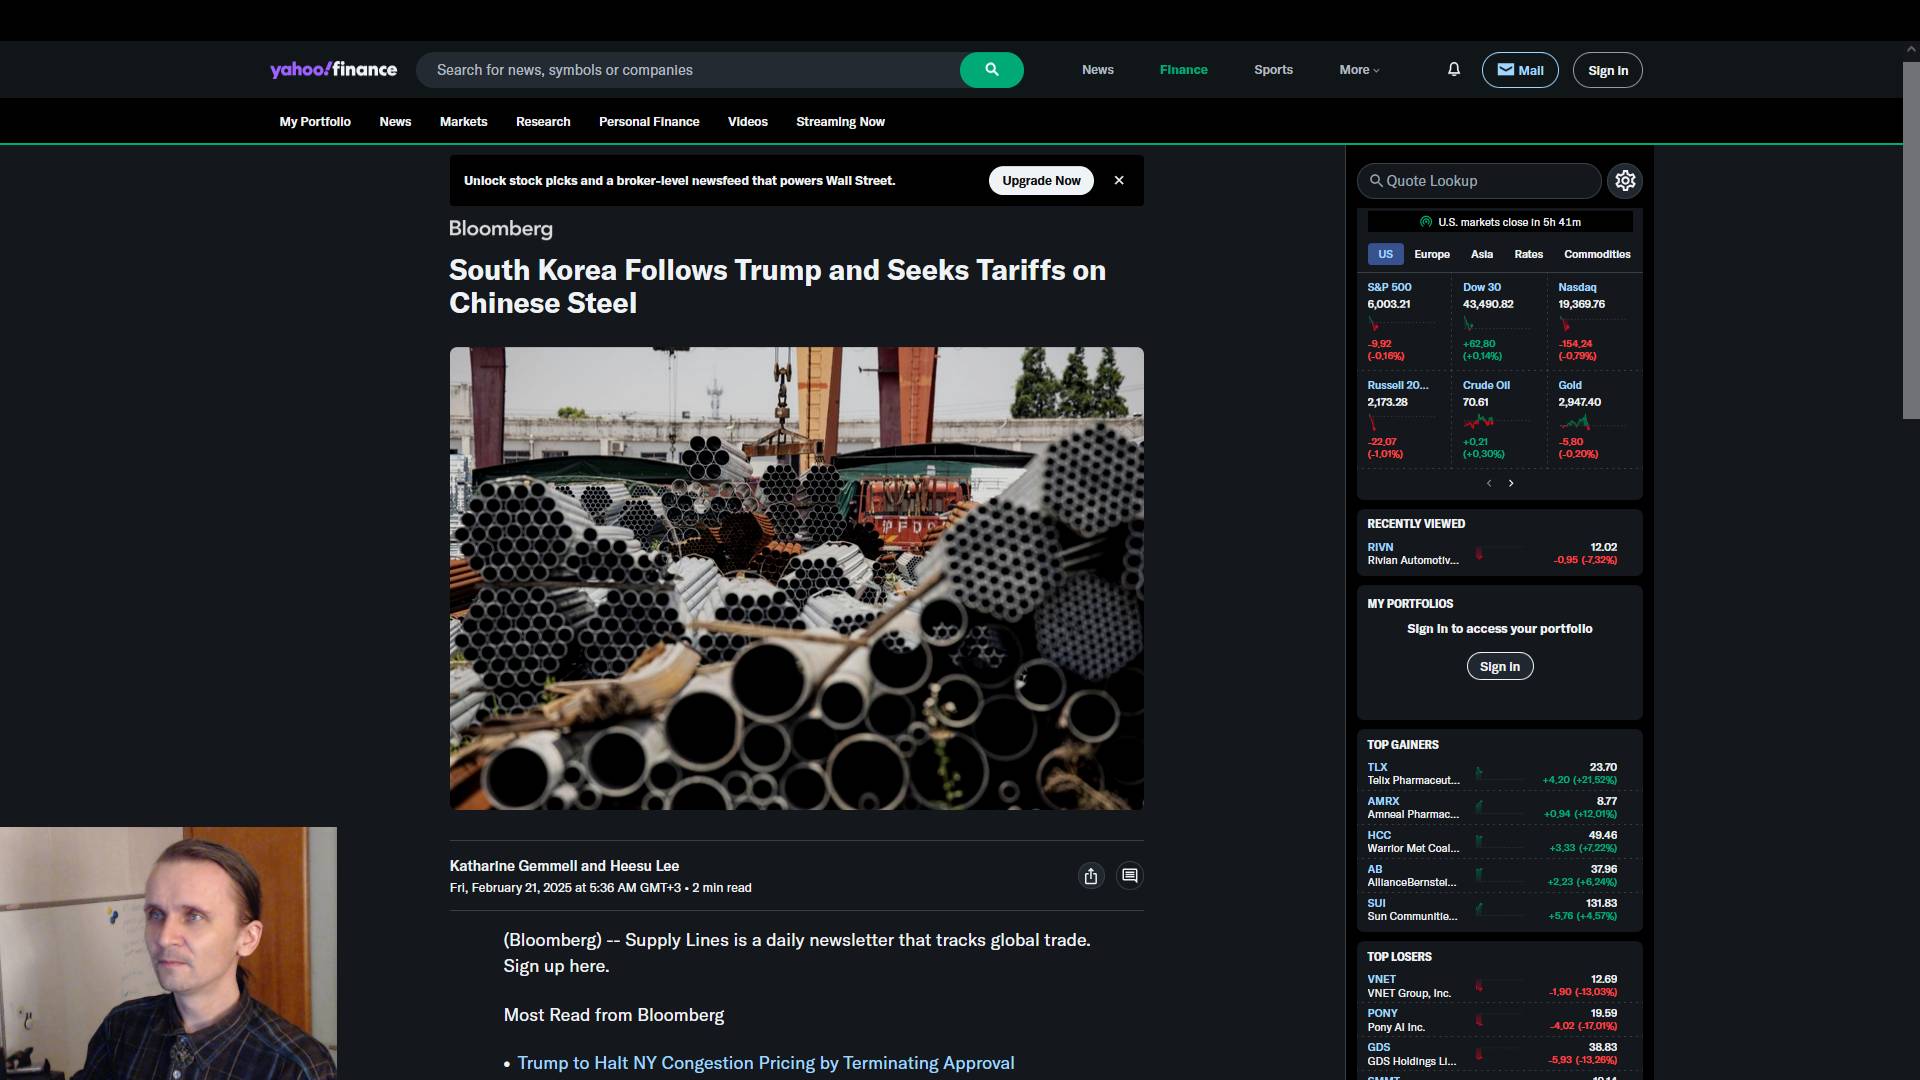1920x1080 pixels.
Task: Click the Upgrade Now button
Action: click(x=1041, y=181)
